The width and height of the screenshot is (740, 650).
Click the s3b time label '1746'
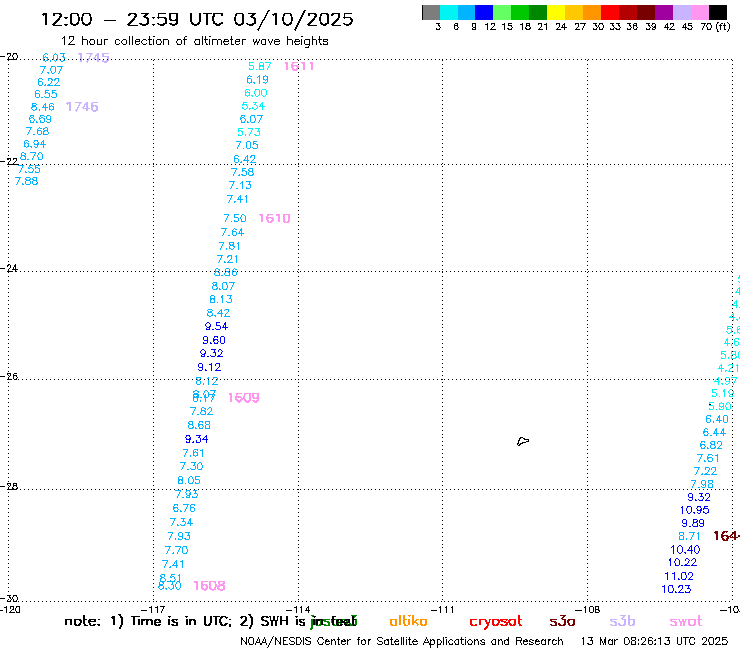coord(82,107)
